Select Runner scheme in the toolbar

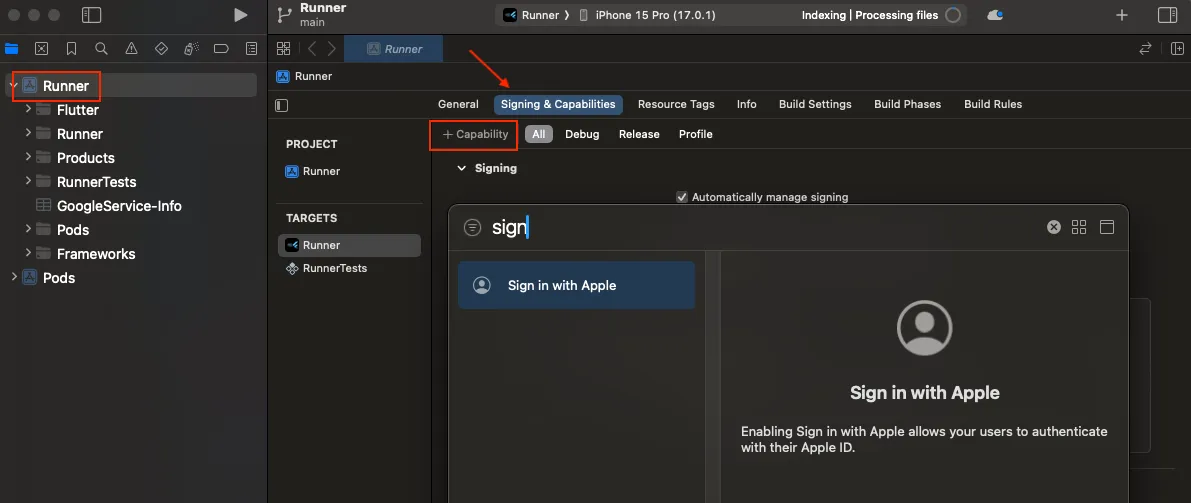(x=531, y=15)
